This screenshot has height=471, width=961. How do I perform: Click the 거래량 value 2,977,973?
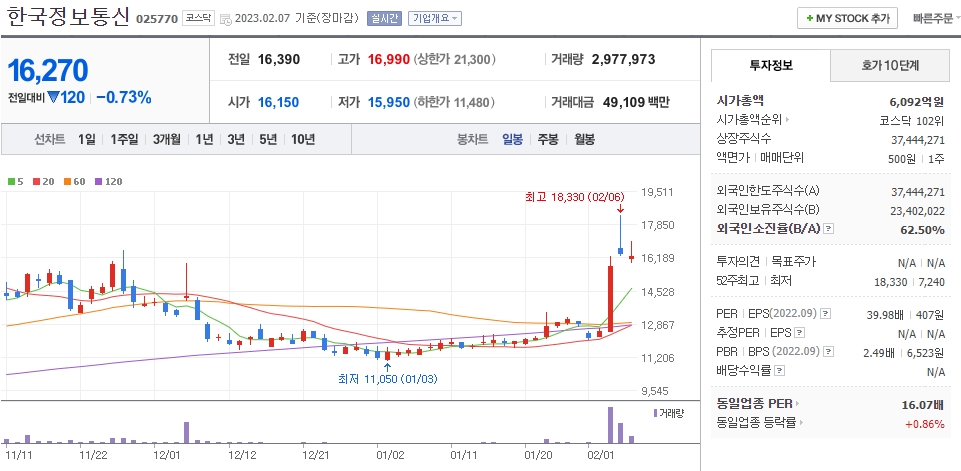623,59
